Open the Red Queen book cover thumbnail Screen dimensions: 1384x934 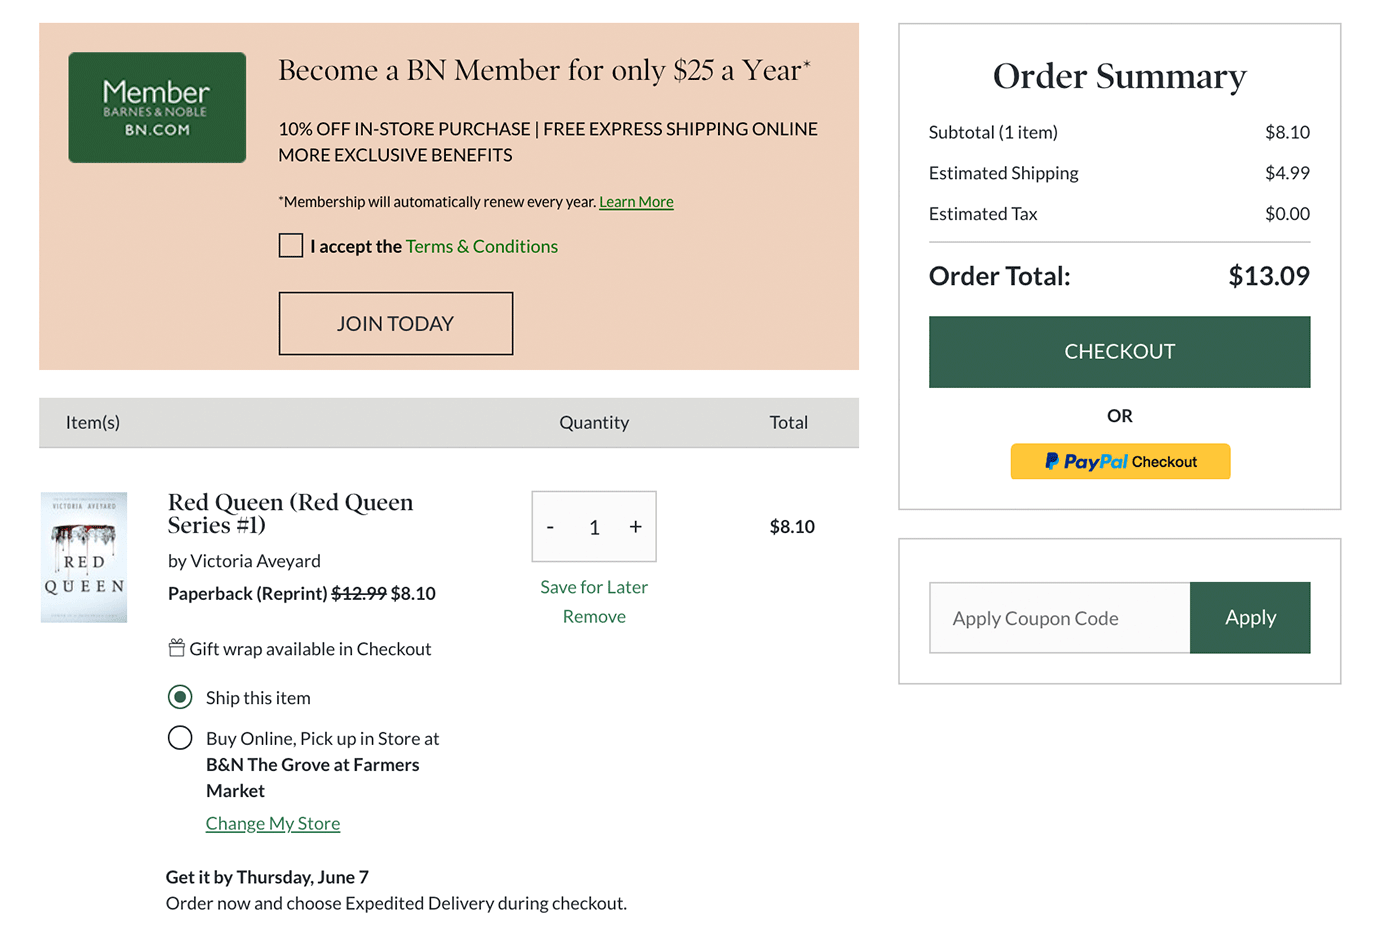(x=84, y=557)
